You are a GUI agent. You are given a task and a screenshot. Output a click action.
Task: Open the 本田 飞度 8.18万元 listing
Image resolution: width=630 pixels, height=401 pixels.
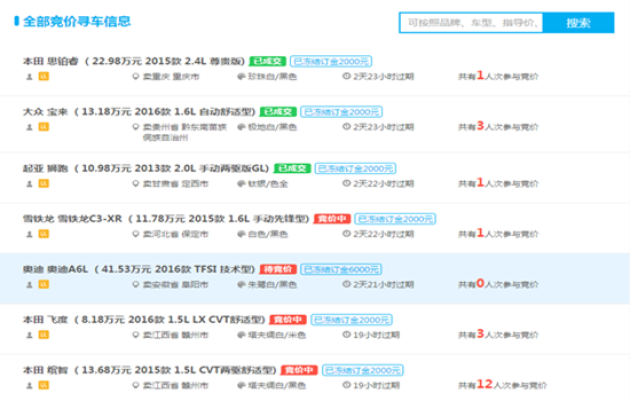[x=144, y=319]
